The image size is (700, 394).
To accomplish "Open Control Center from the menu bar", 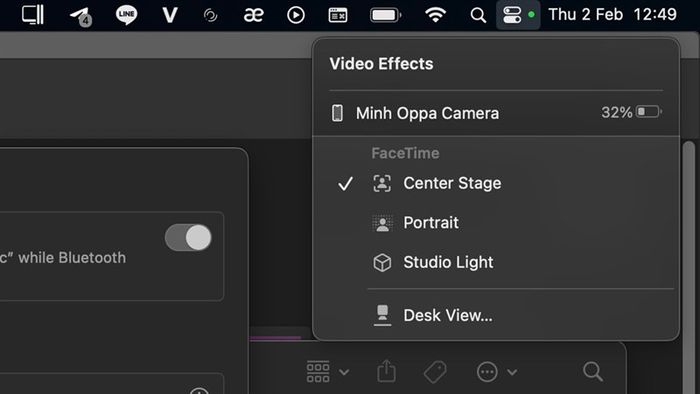I will pyautogui.click(x=512, y=15).
